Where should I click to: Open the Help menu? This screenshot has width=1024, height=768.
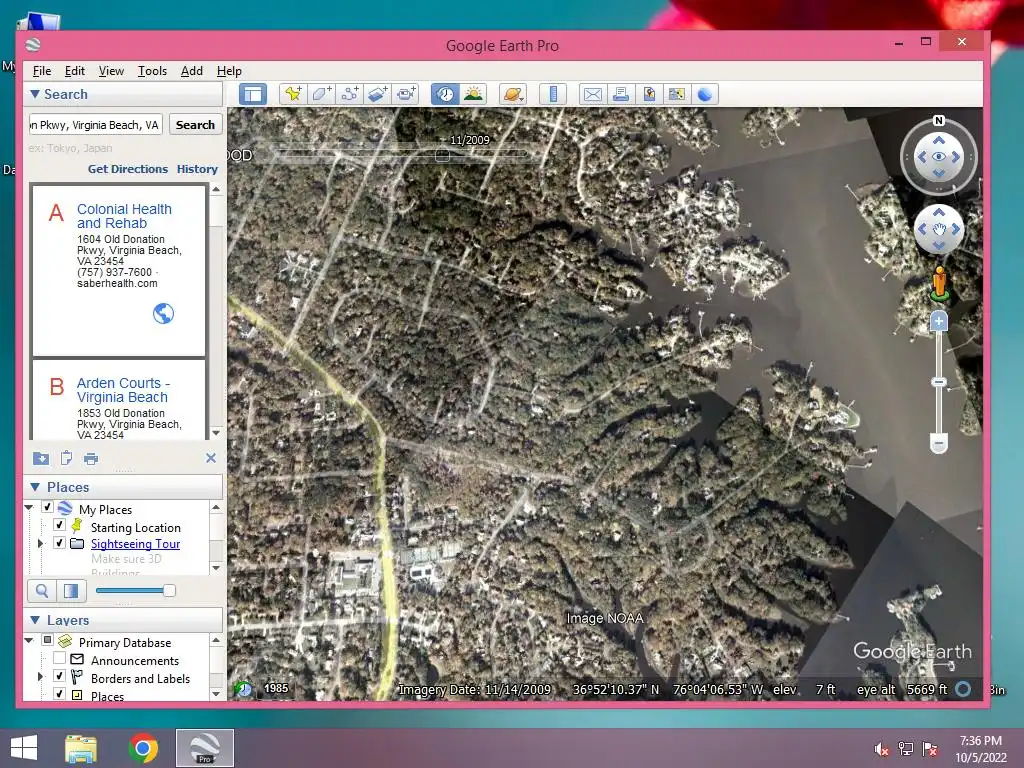[229, 71]
